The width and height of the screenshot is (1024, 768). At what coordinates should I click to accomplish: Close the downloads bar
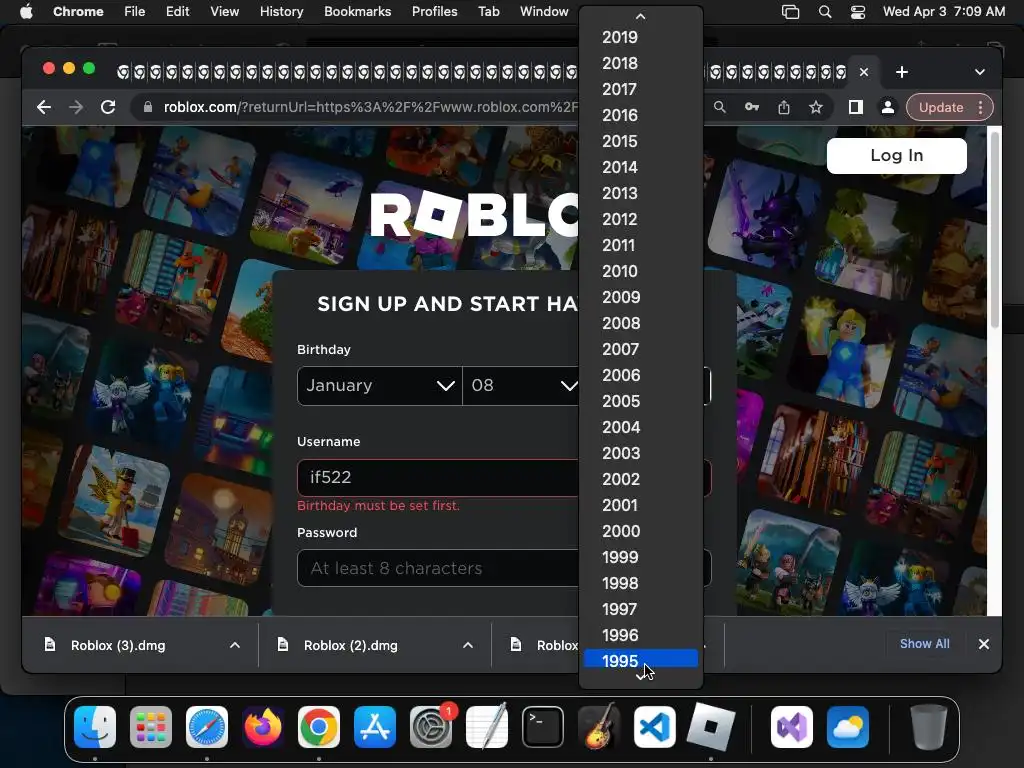point(984,644)
